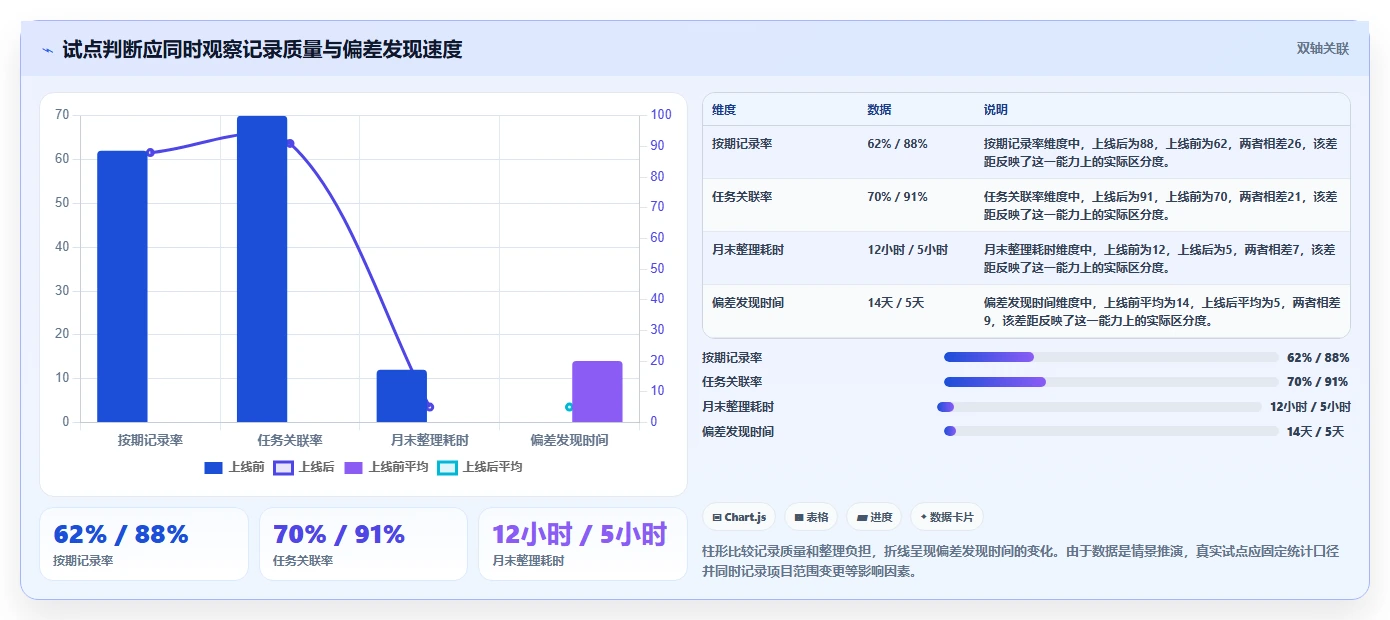Image resolution: width=1390 pixels, height=620 pixels.
Task: Click the 14天 / 5天 progress value
Action: pos(1315,432)
